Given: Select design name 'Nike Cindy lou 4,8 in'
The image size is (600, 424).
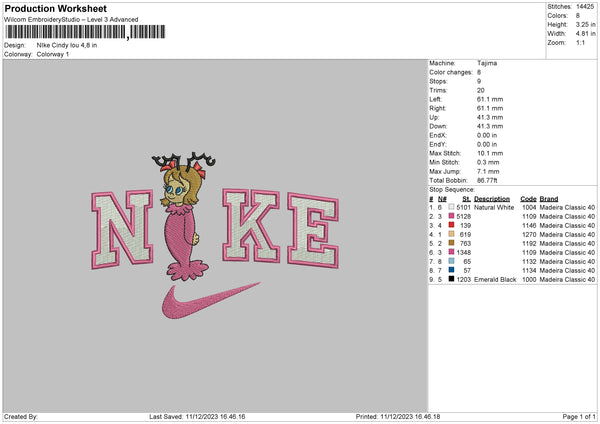Looking at the screenshot, I should click(67, 45).
